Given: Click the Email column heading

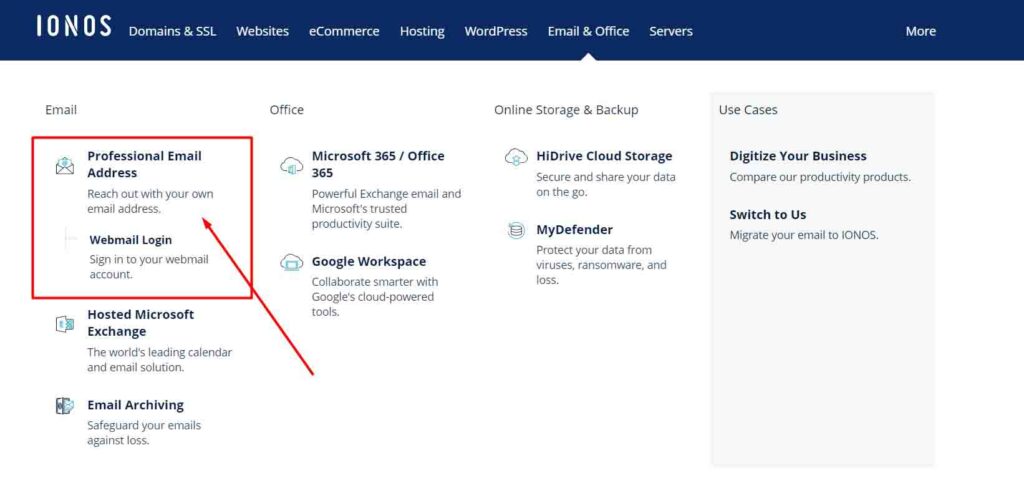Looking at the screenshot, I should (61, 110).
